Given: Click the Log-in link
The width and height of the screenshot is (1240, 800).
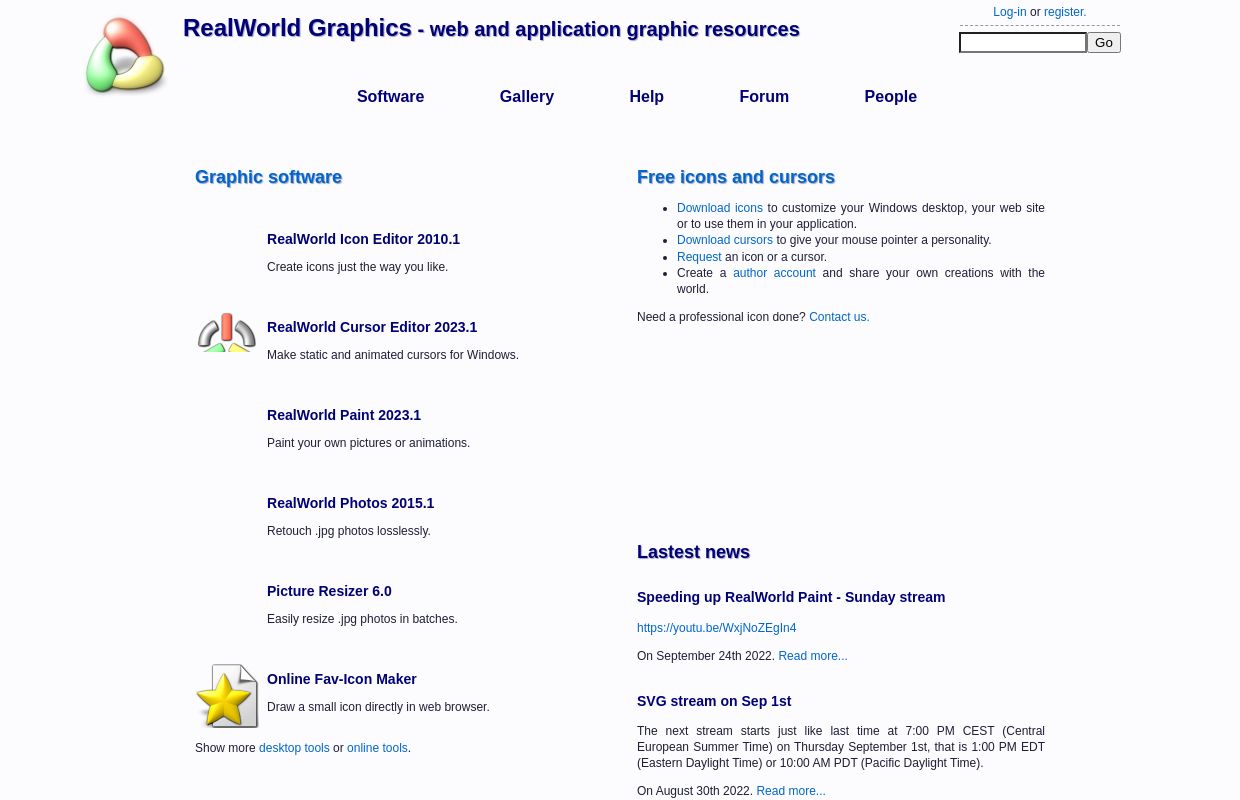Looking at the screenshot, I should click(x=1010, y=12).
